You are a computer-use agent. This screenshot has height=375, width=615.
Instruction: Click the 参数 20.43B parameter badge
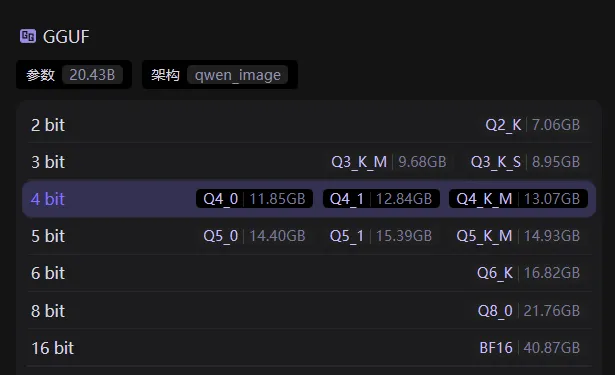point(74,75)
